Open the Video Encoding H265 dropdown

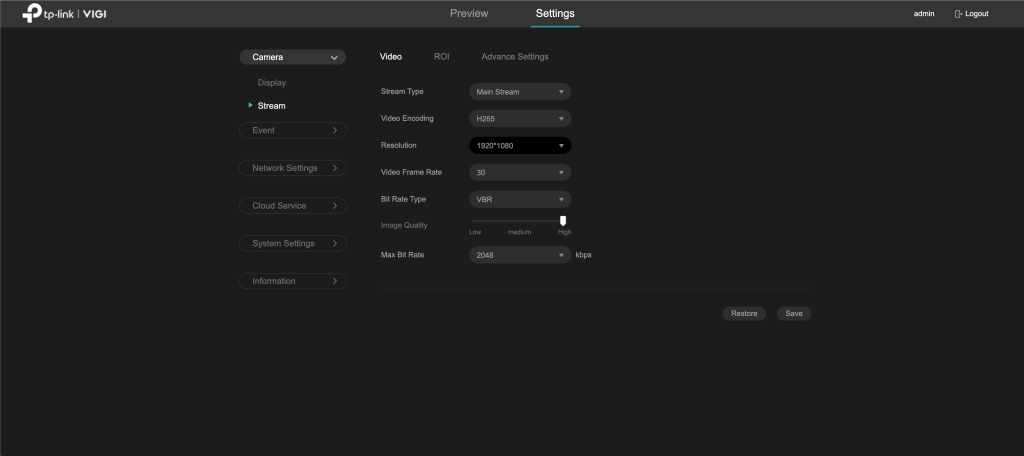click(520, 119)
